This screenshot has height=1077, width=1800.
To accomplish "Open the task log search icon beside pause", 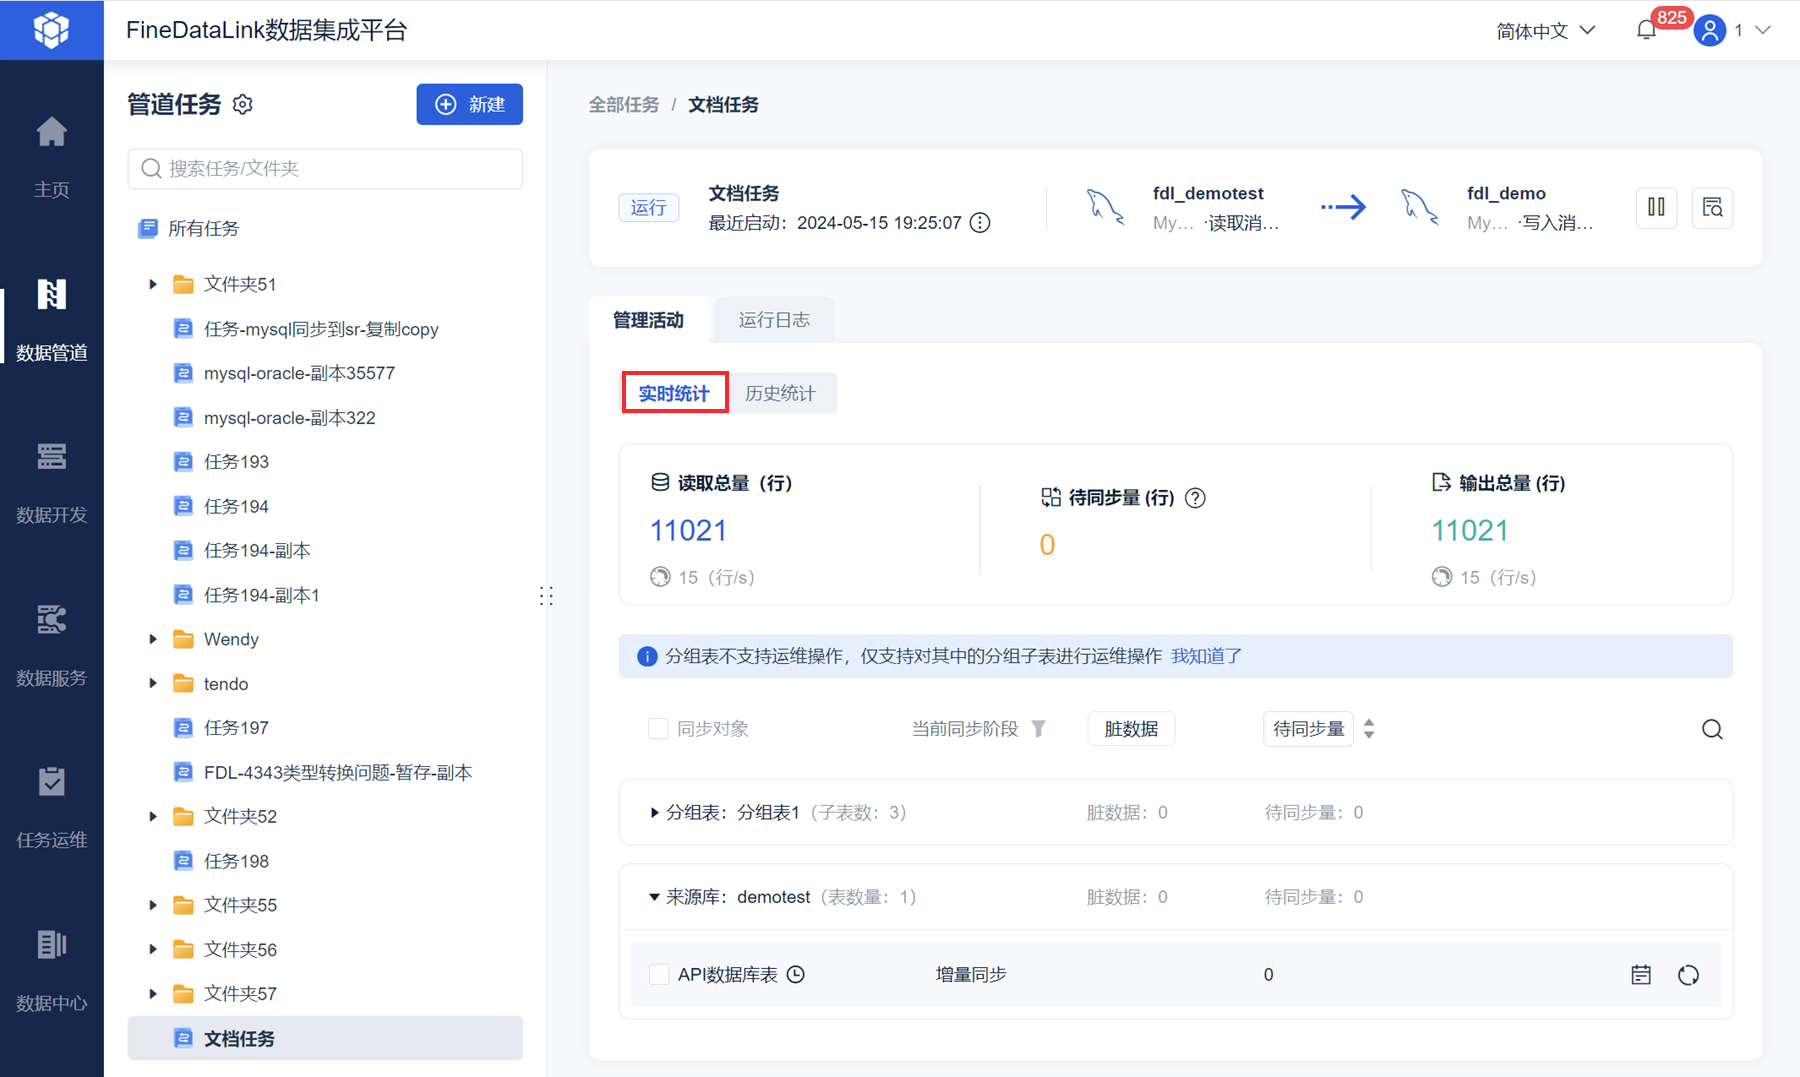I will 1712,207.
